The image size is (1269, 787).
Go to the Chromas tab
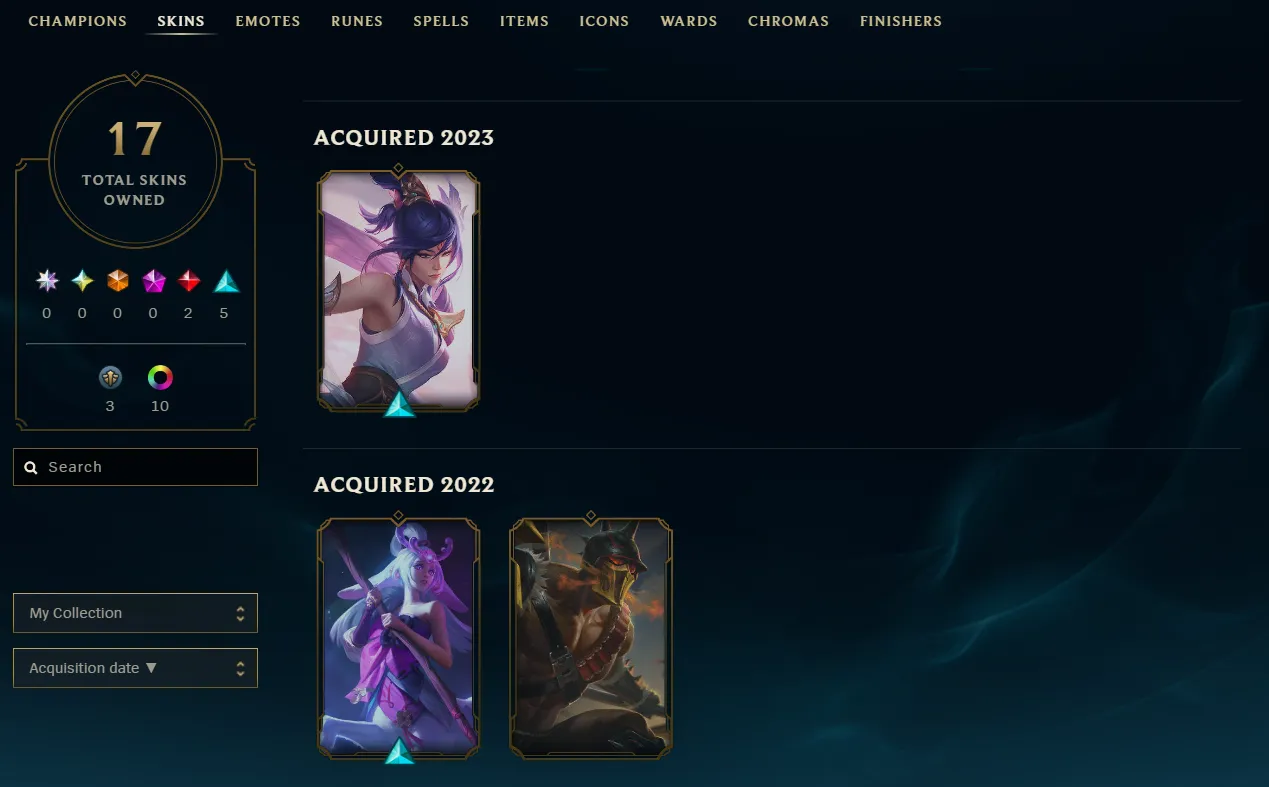pos(788,21)
